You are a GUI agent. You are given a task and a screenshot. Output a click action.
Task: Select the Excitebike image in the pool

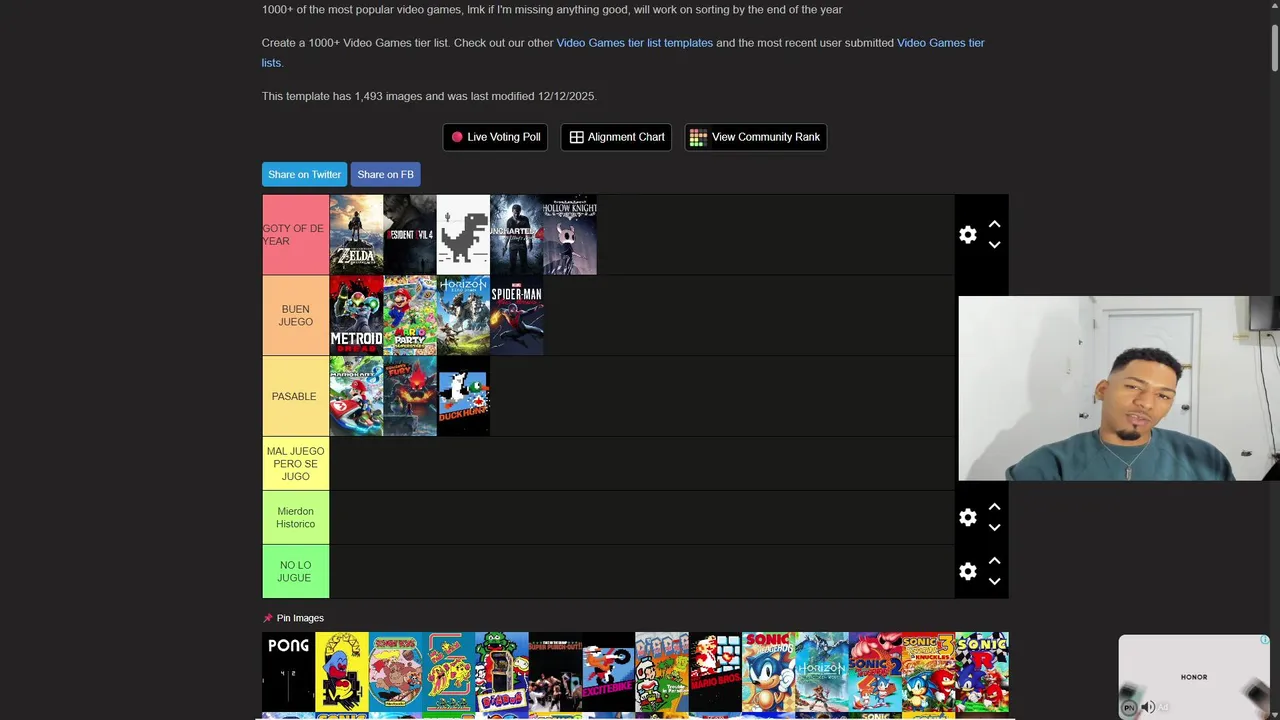point(608,672)
